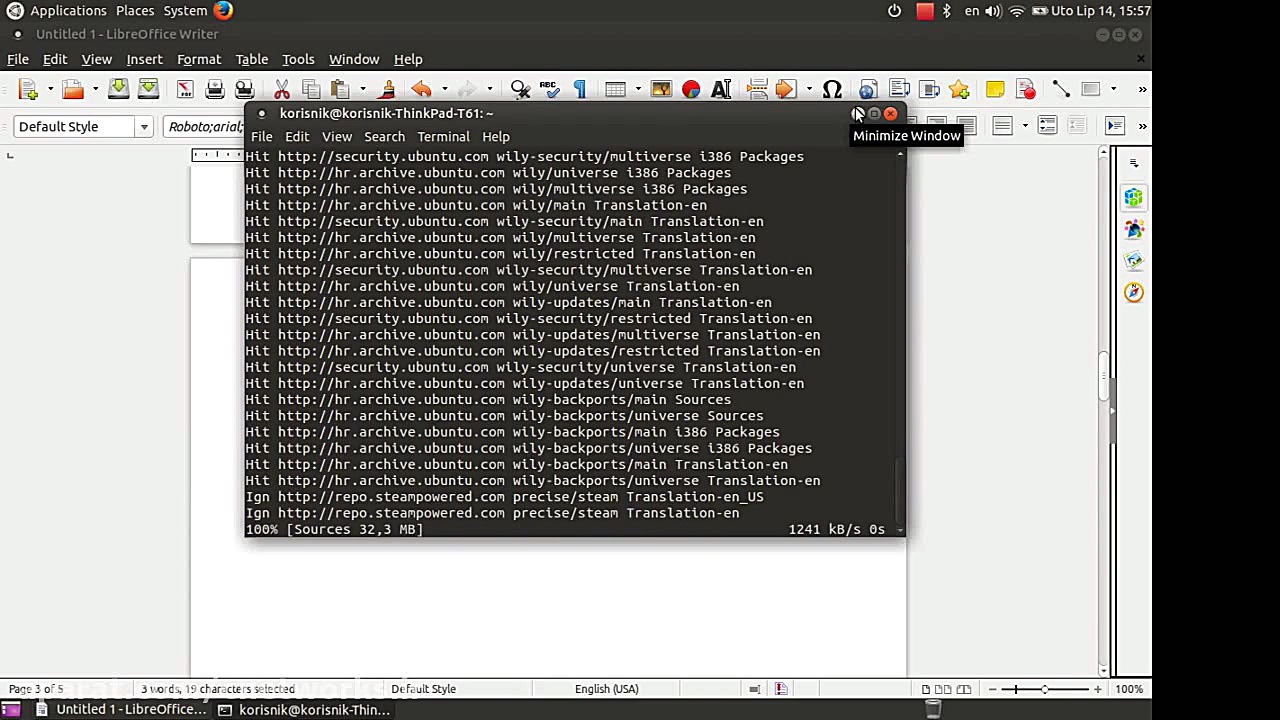Open the sidebar Navigator compass icon

[x=1133, y=292]
